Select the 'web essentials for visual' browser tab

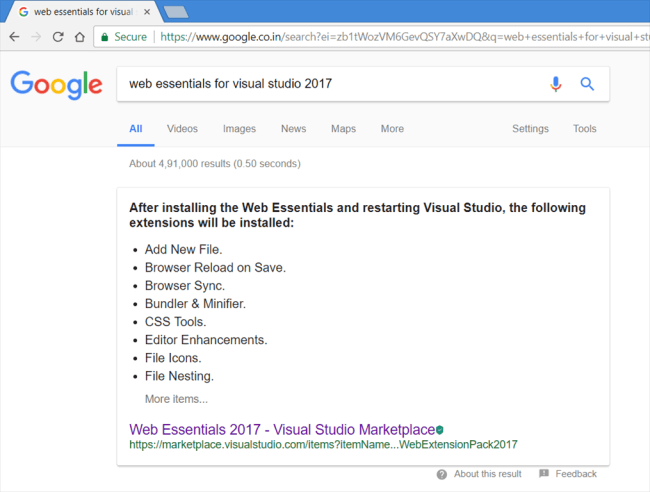[83, 12]
